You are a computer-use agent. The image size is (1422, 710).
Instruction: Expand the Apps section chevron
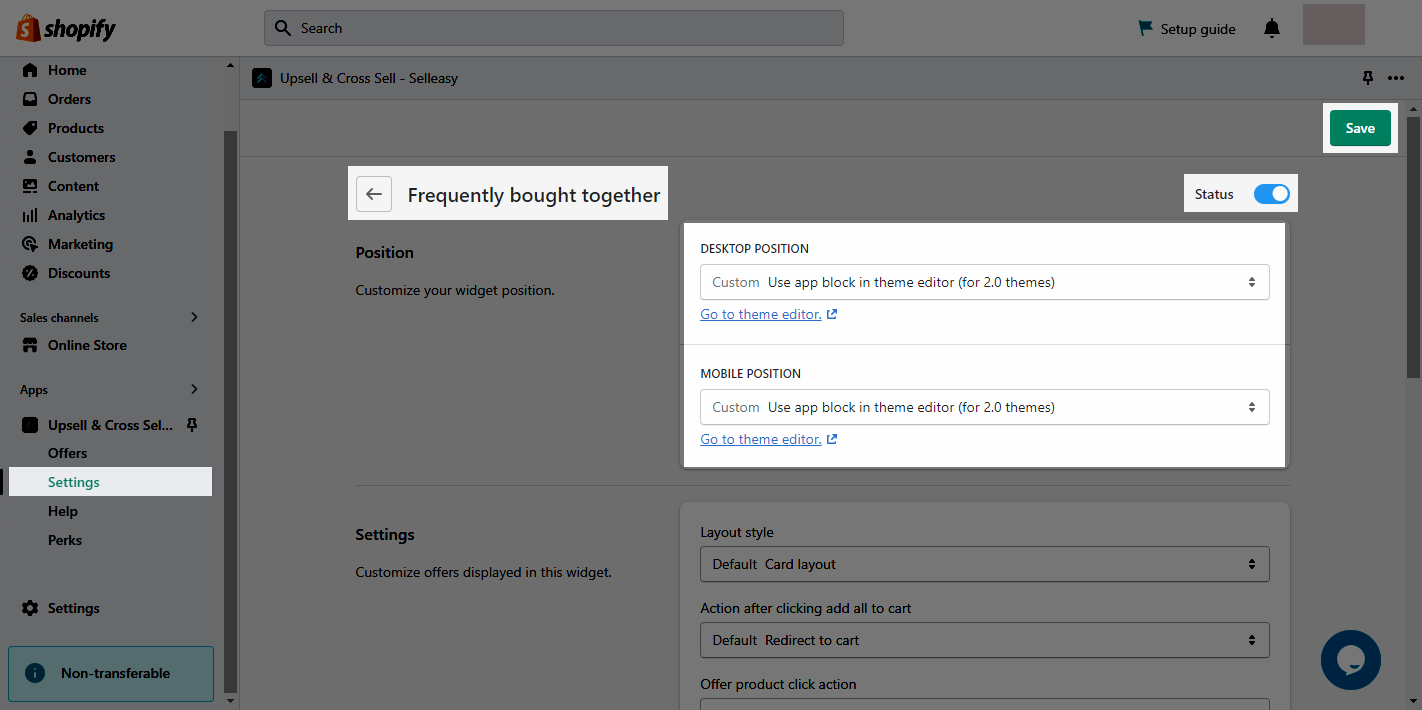point(194,389)
